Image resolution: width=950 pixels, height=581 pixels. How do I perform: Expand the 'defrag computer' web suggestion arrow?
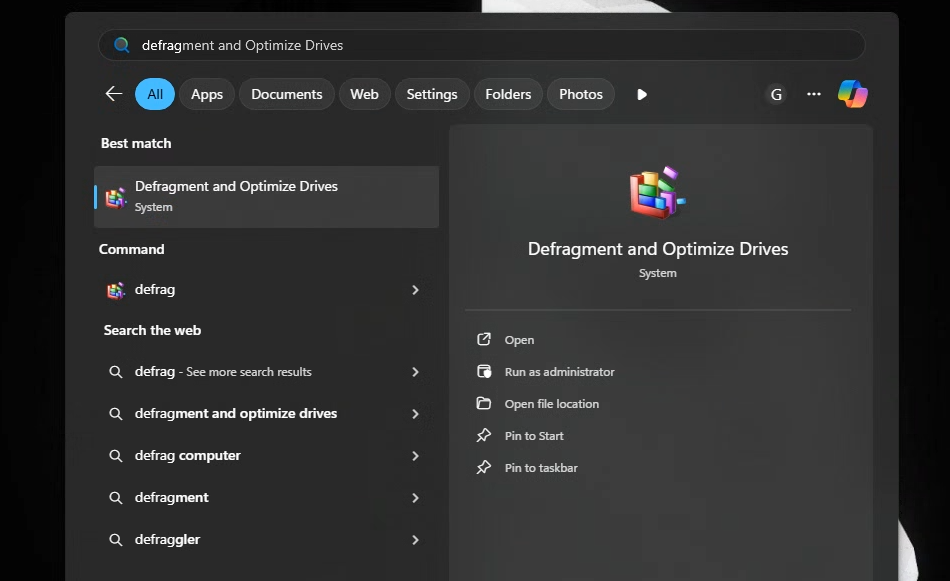click(415, 456)
